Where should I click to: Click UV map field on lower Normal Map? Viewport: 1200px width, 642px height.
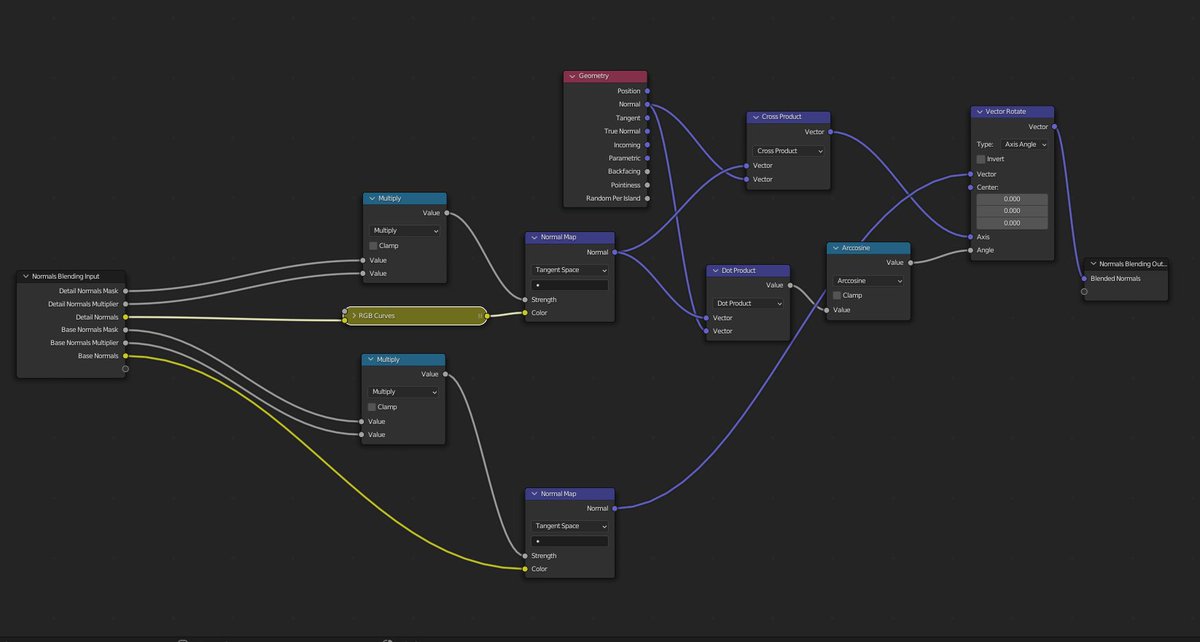[570, 541]
